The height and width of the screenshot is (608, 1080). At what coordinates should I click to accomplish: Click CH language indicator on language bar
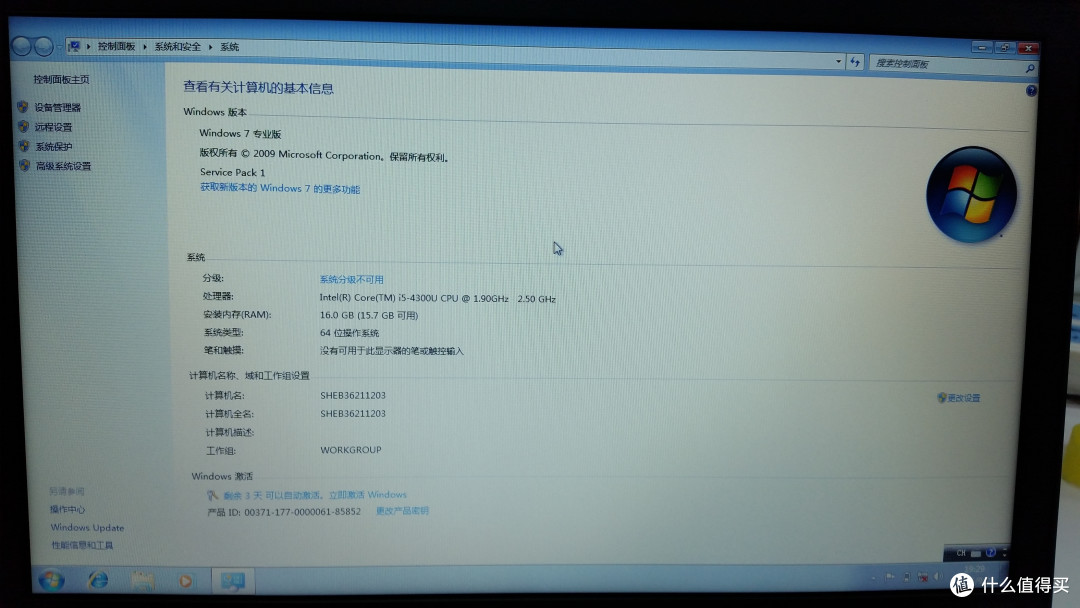click(x=961, y=553)
